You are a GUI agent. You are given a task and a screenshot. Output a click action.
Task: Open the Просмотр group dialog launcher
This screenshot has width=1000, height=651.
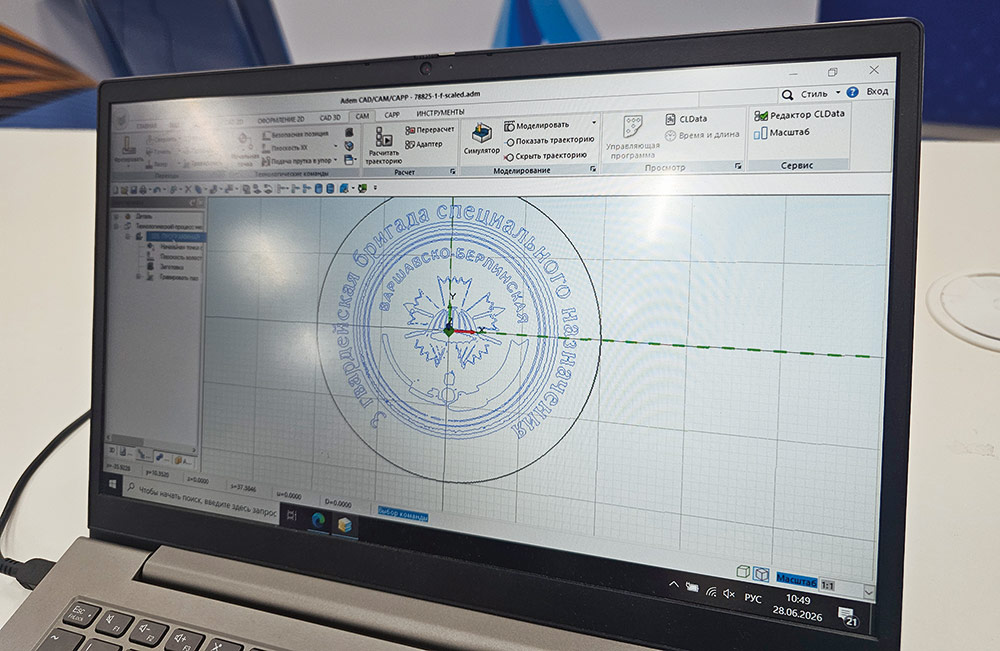click(738, 166)
